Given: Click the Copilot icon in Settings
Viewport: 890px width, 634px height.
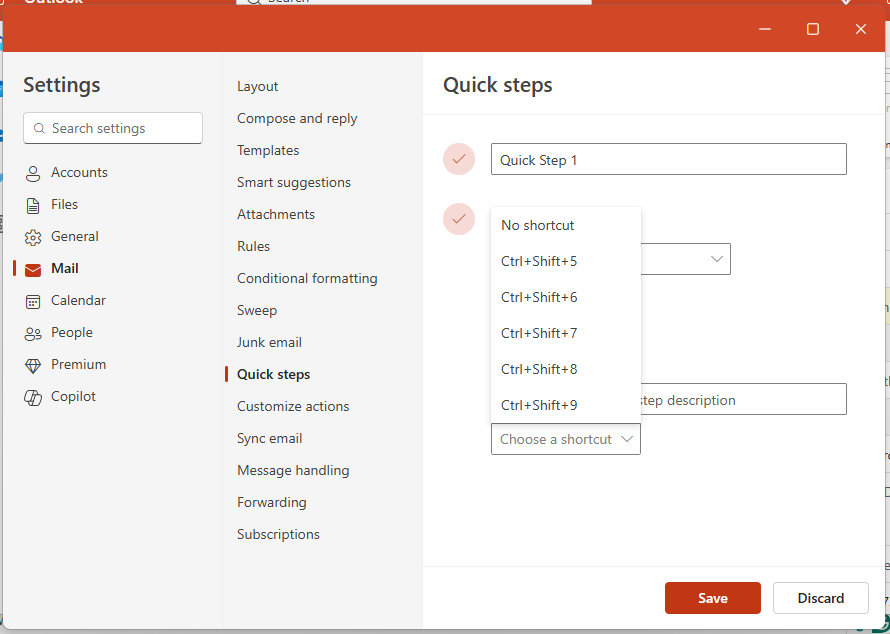Looking at the screenshot, I should (x=33, y=397).
